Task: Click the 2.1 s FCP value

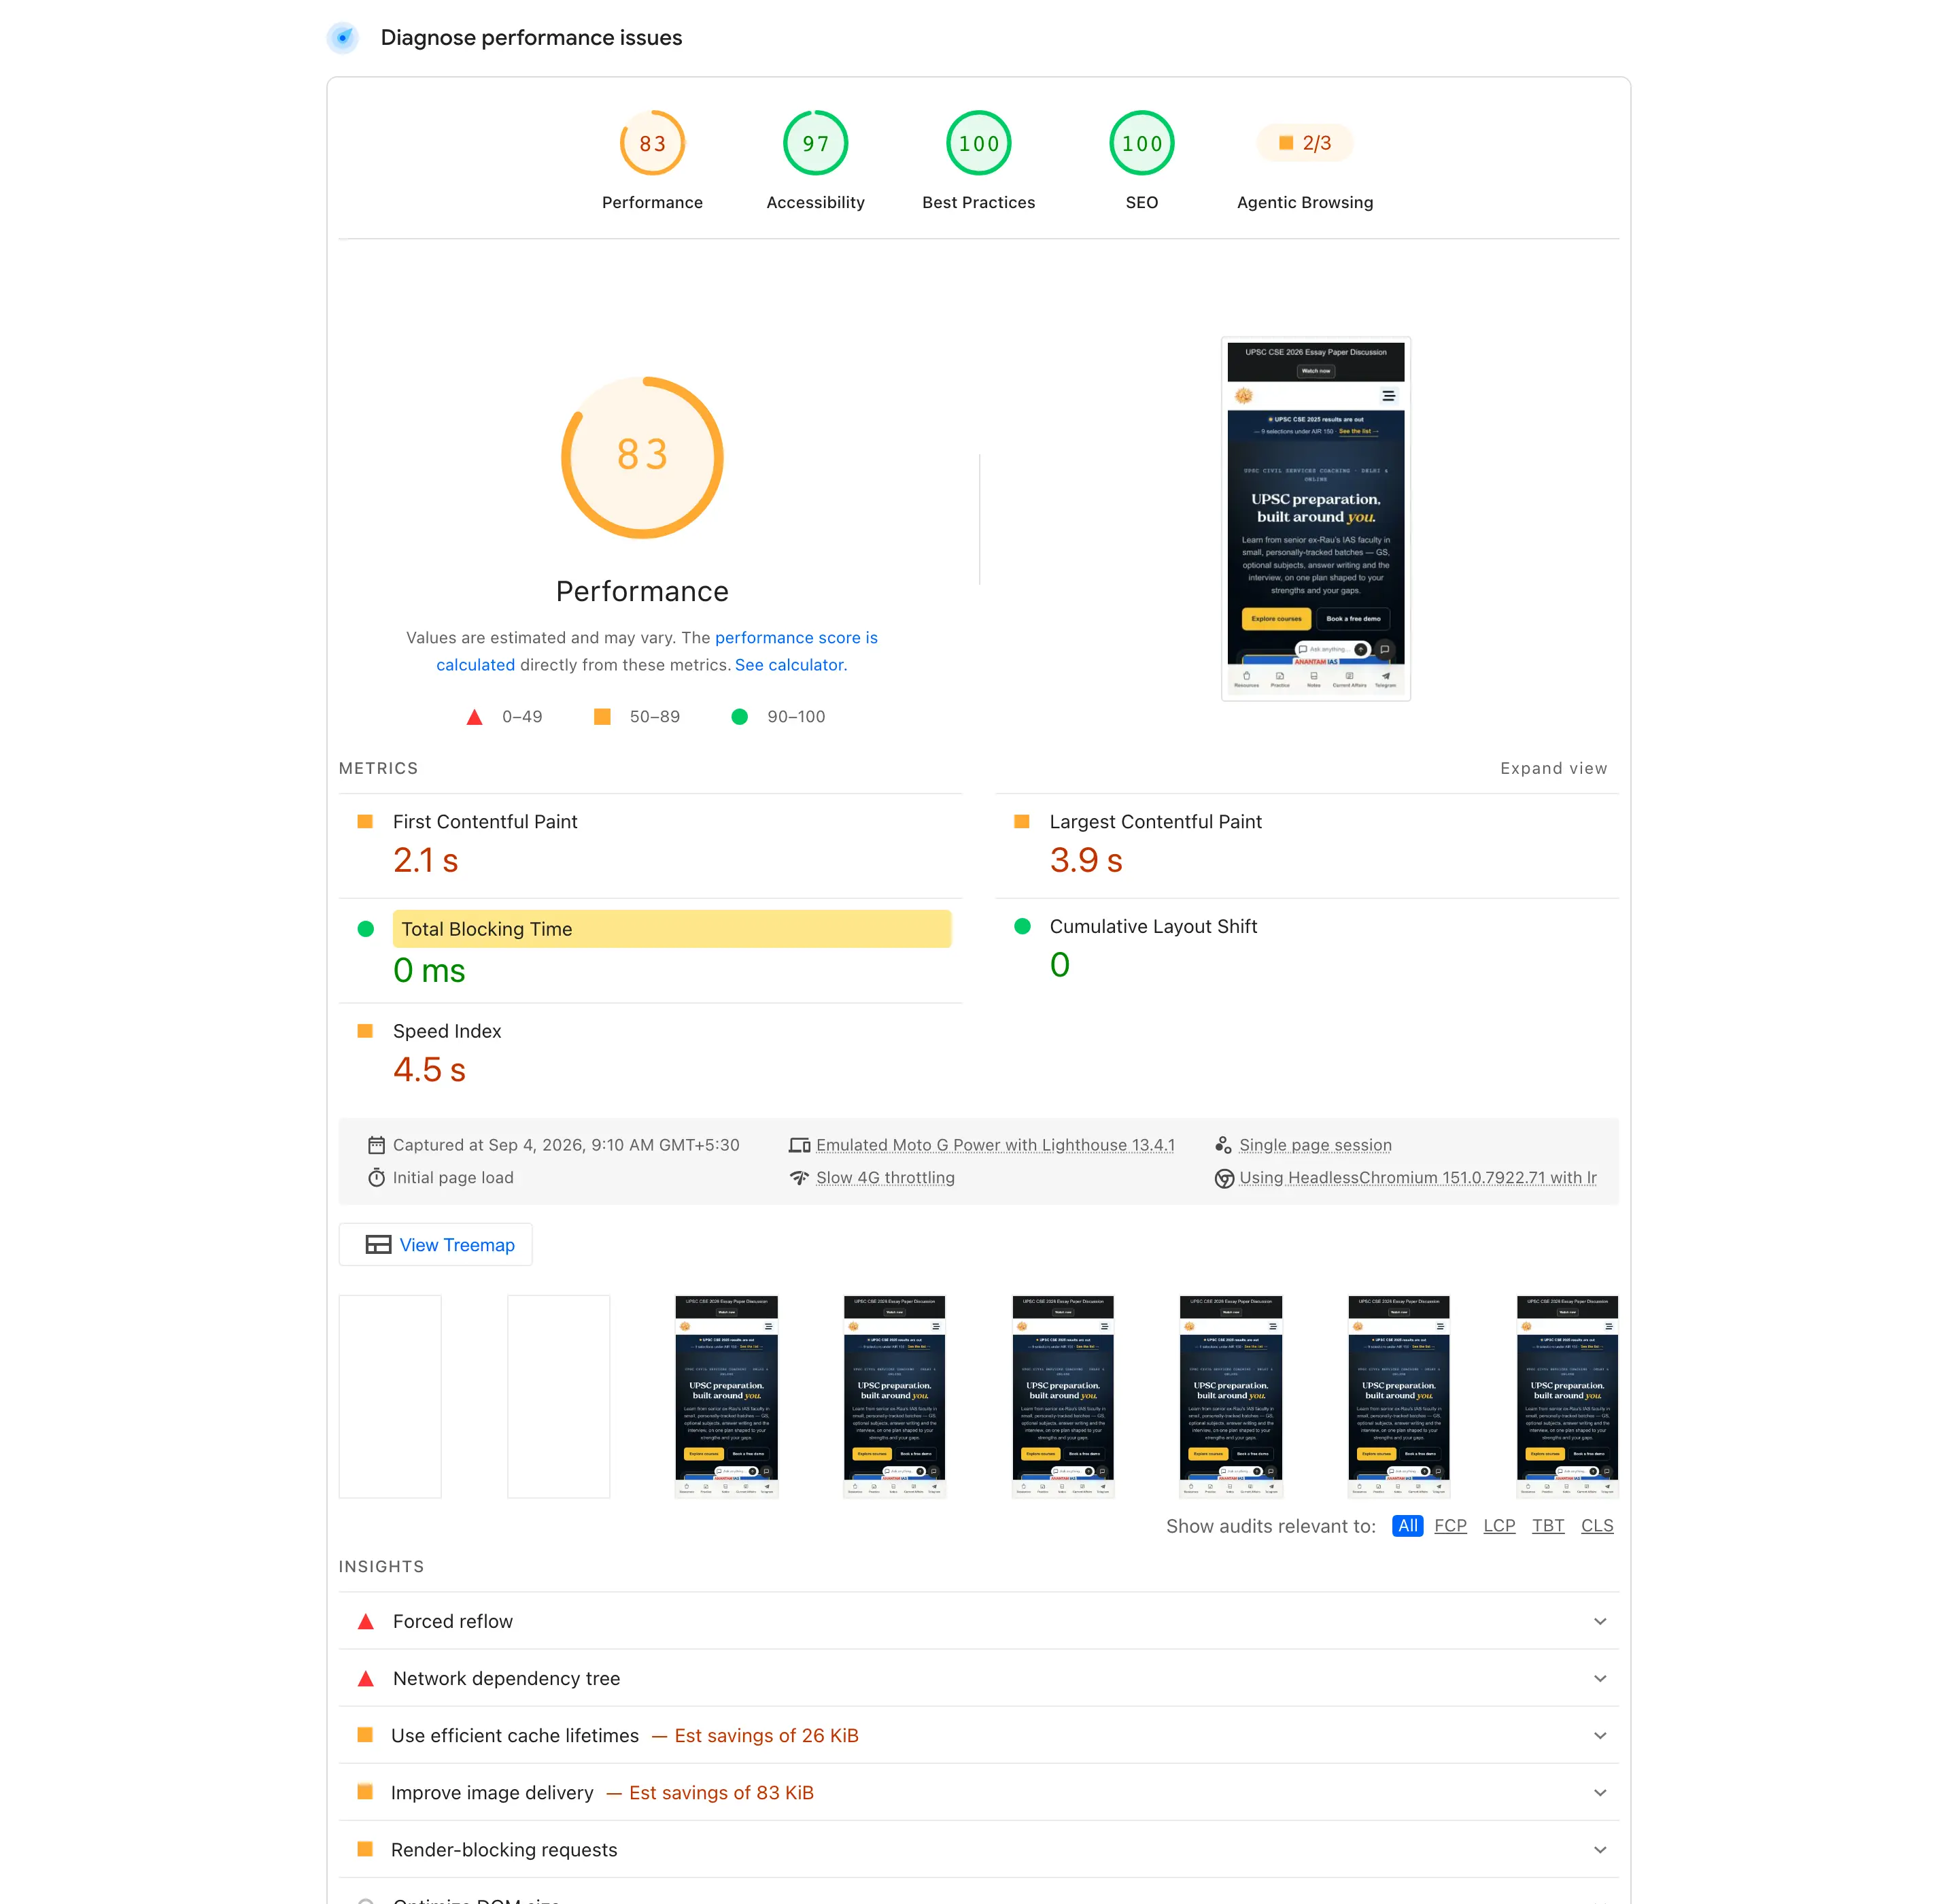Action: coord(426,860)
